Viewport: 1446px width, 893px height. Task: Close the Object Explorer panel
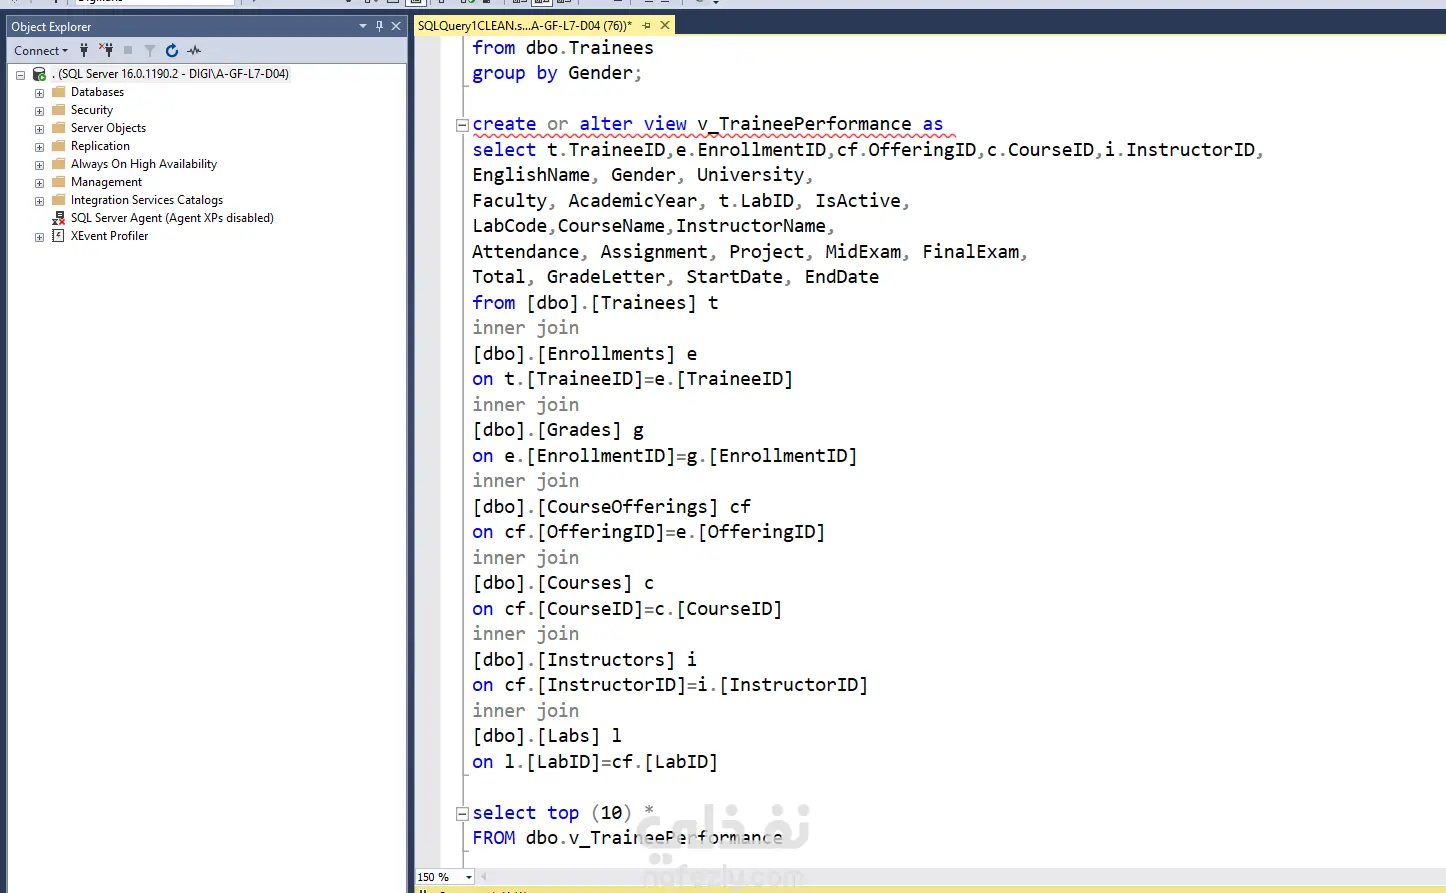[396, 26]
